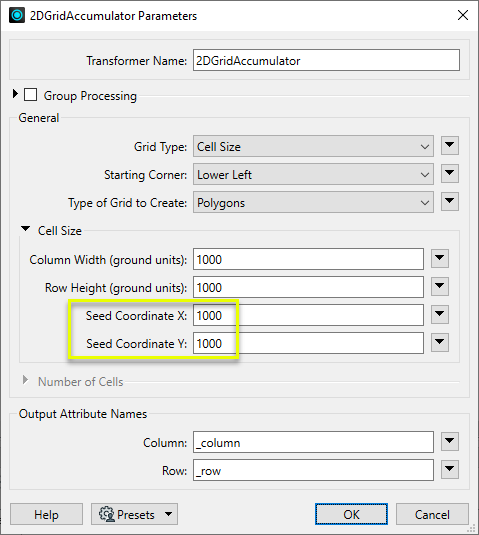Click the FME app icon in title bar

pos(17,15)
